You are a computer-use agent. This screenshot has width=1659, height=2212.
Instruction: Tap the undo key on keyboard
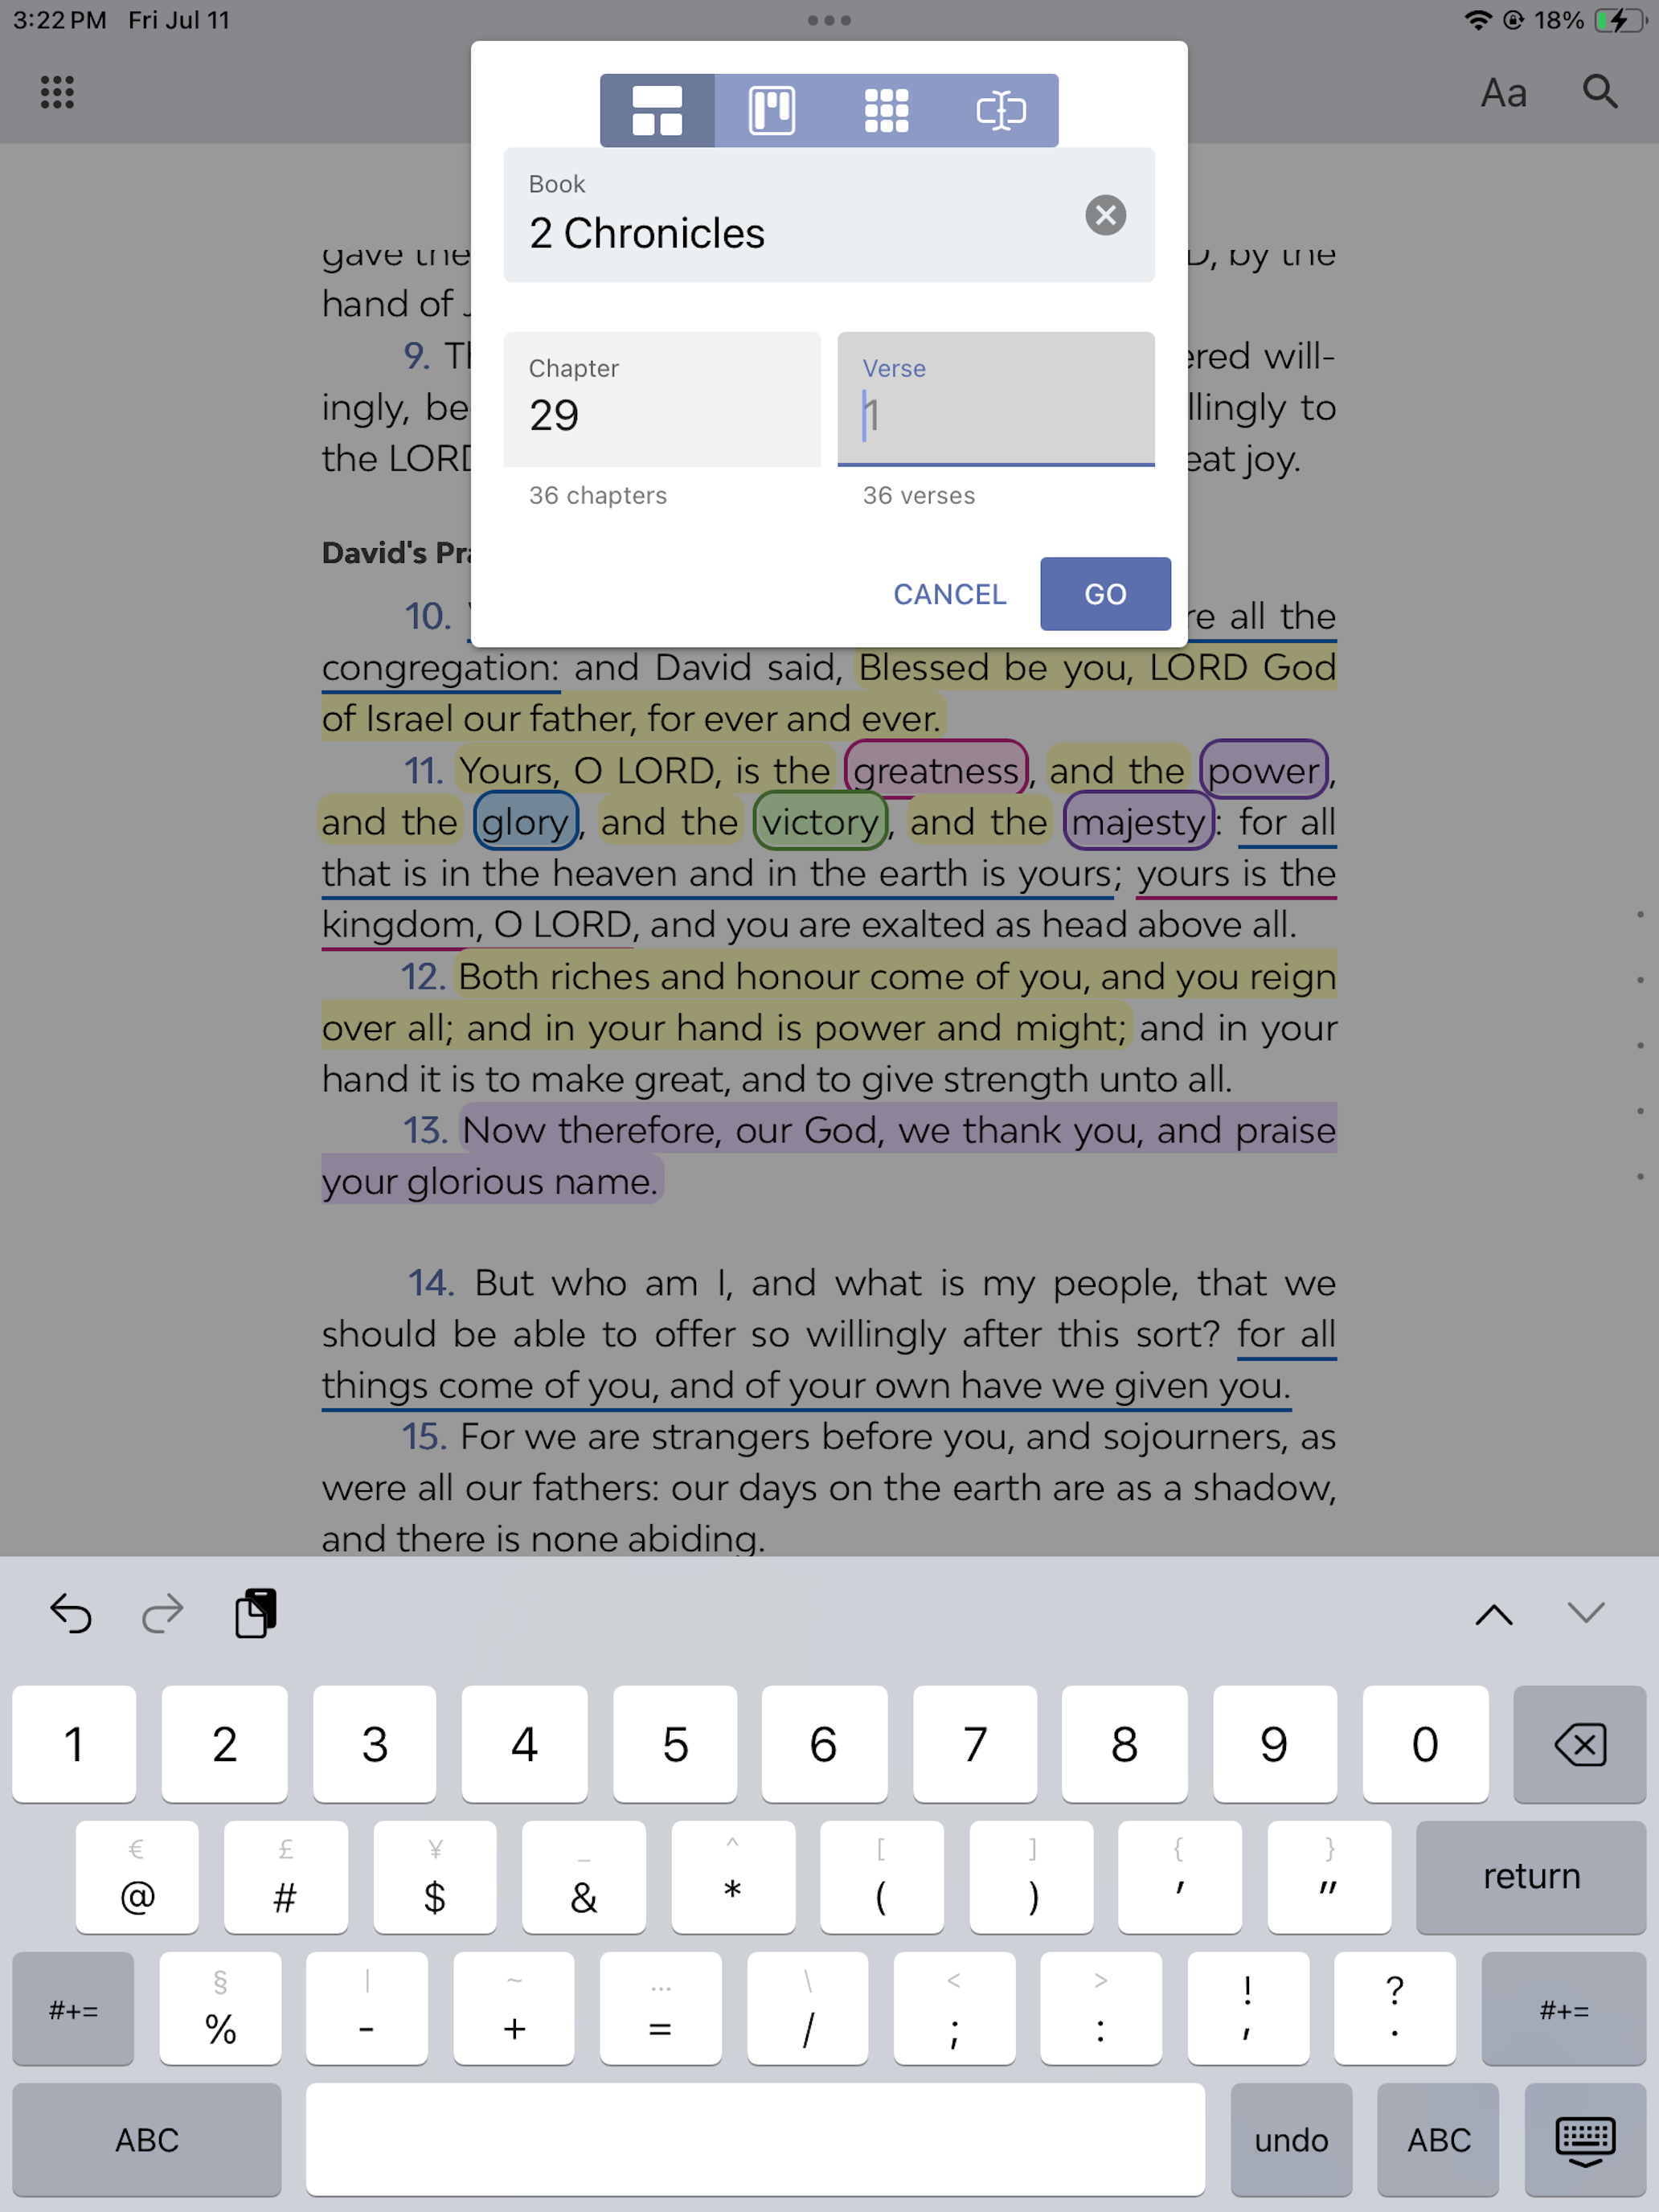1291,2140
